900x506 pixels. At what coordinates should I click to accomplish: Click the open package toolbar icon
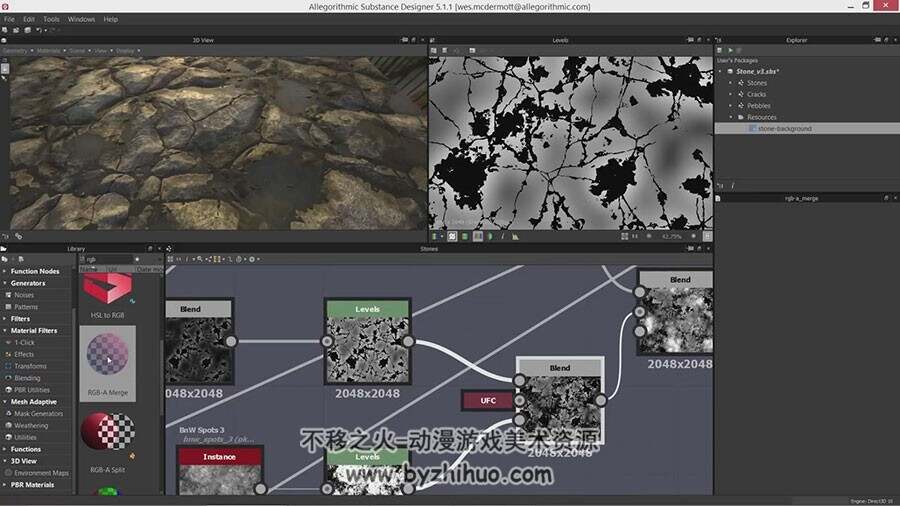tap(16, 30)
